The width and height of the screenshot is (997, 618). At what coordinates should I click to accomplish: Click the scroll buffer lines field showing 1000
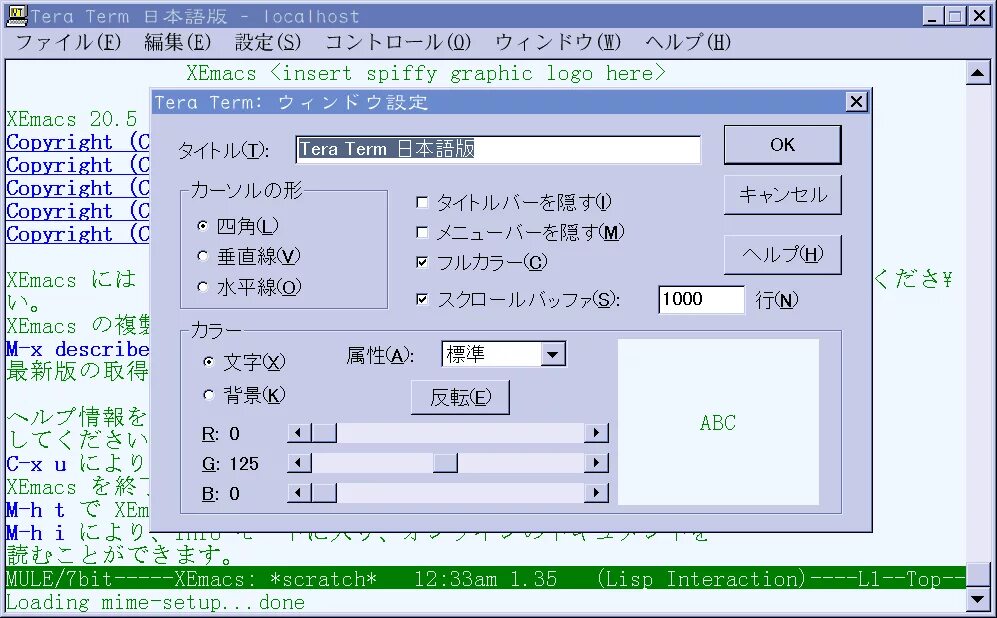click(701, 299)
